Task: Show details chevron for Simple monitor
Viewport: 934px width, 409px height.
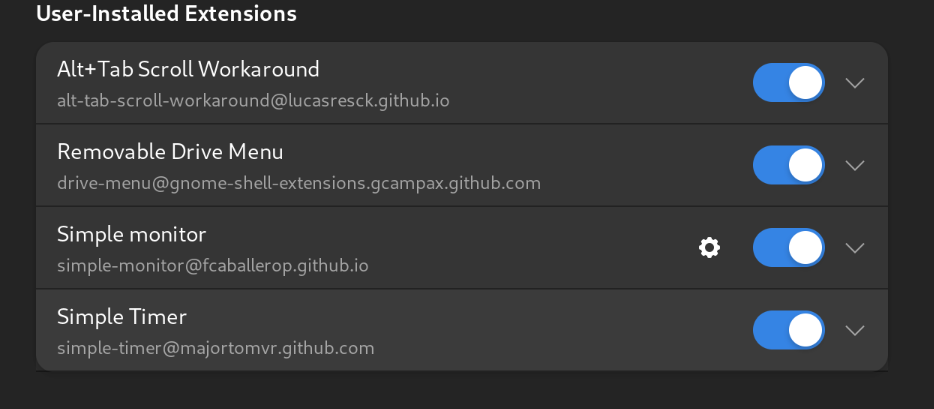Action: coord(854,248)
